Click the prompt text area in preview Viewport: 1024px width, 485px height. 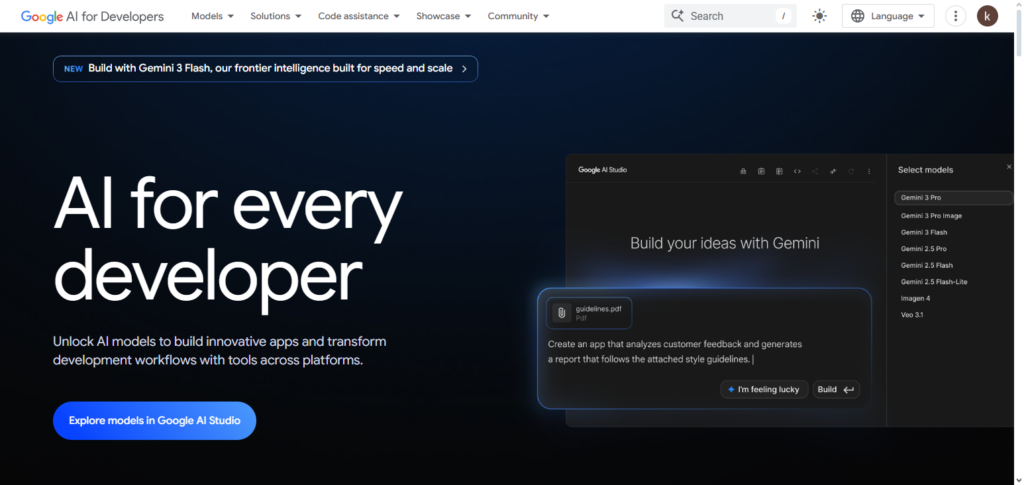pos(675,351)
